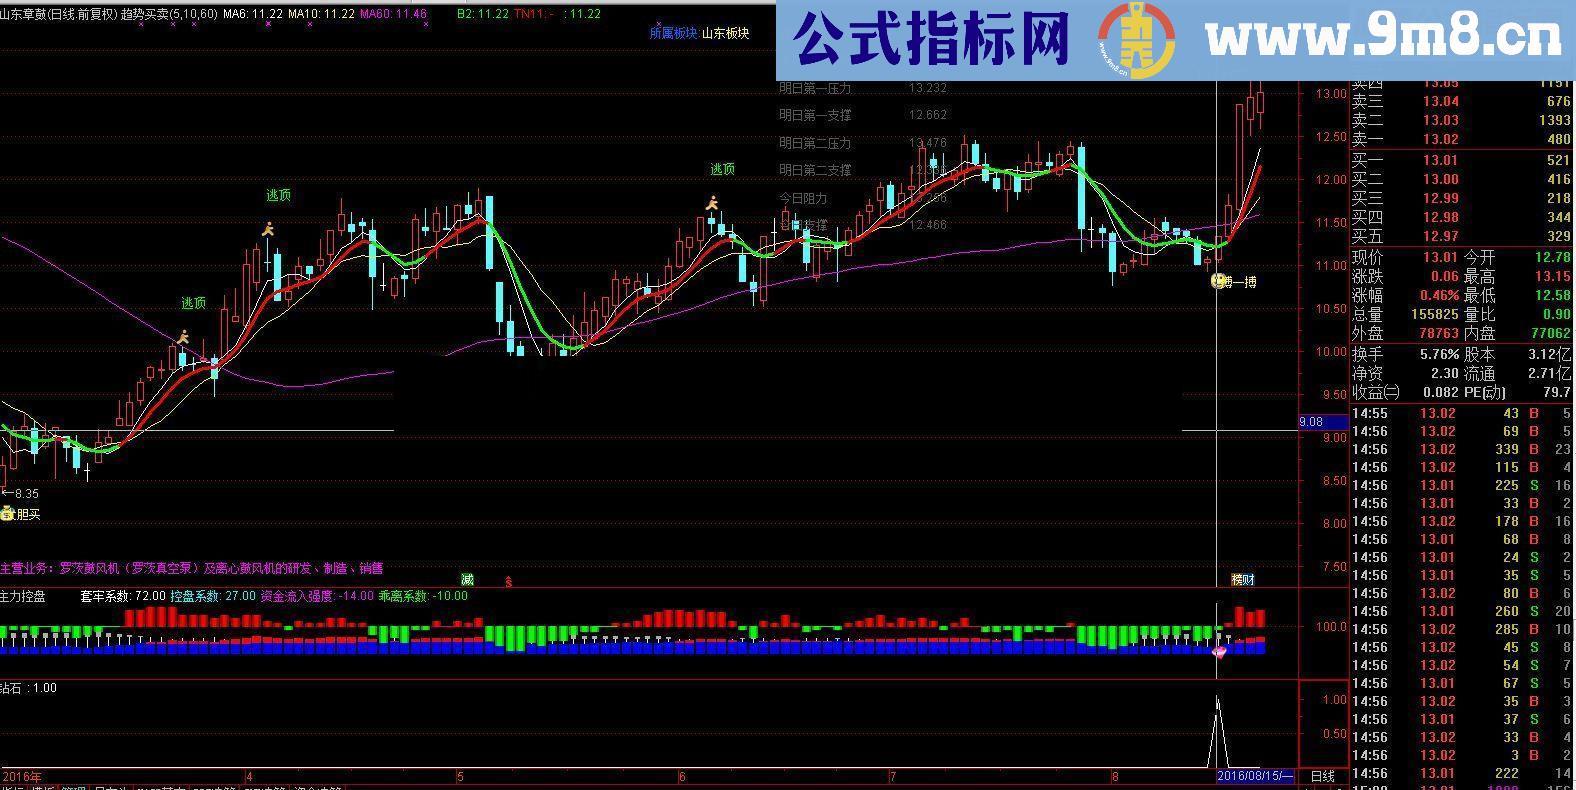Screen dimensions: 1576x790
Task: Click the 2016年 label on the time axis
Action: click(23, 776)
